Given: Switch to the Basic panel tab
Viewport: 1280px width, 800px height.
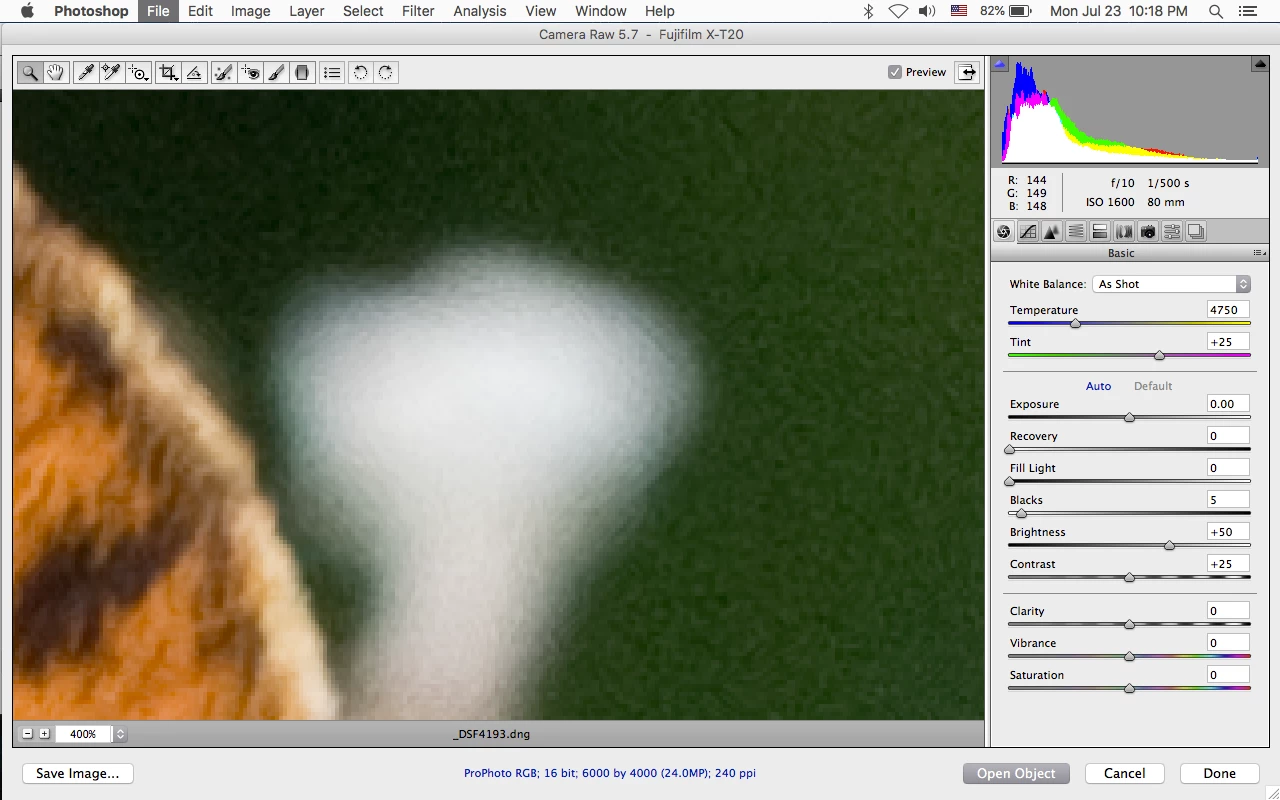Looking at the screenshot, I should tap(1004, 232).
